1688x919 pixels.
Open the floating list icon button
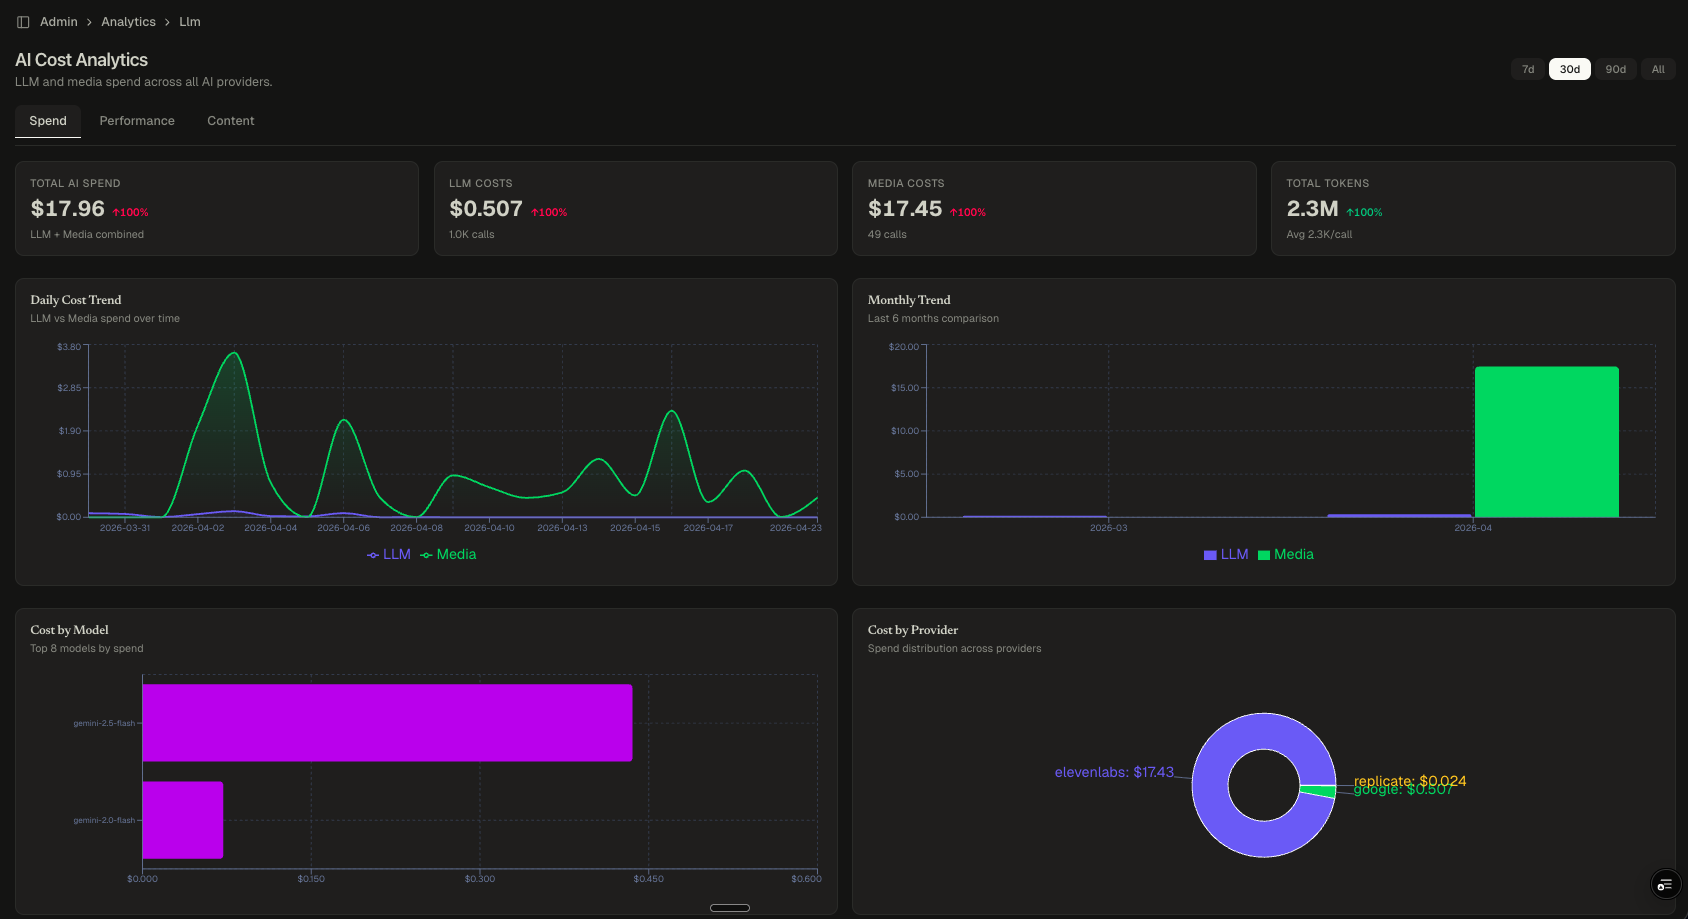click(1664, 884)
